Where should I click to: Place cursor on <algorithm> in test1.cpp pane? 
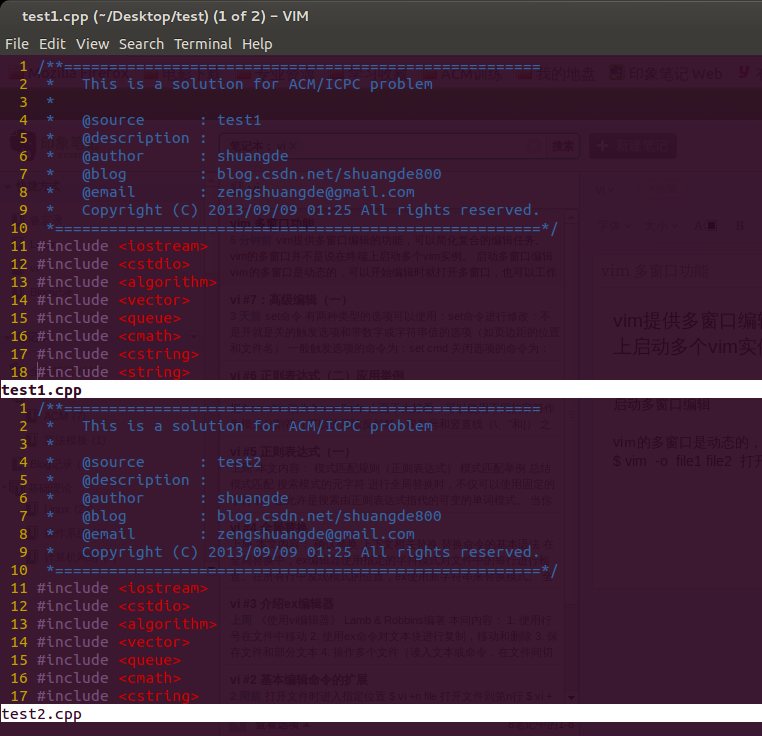168,282
